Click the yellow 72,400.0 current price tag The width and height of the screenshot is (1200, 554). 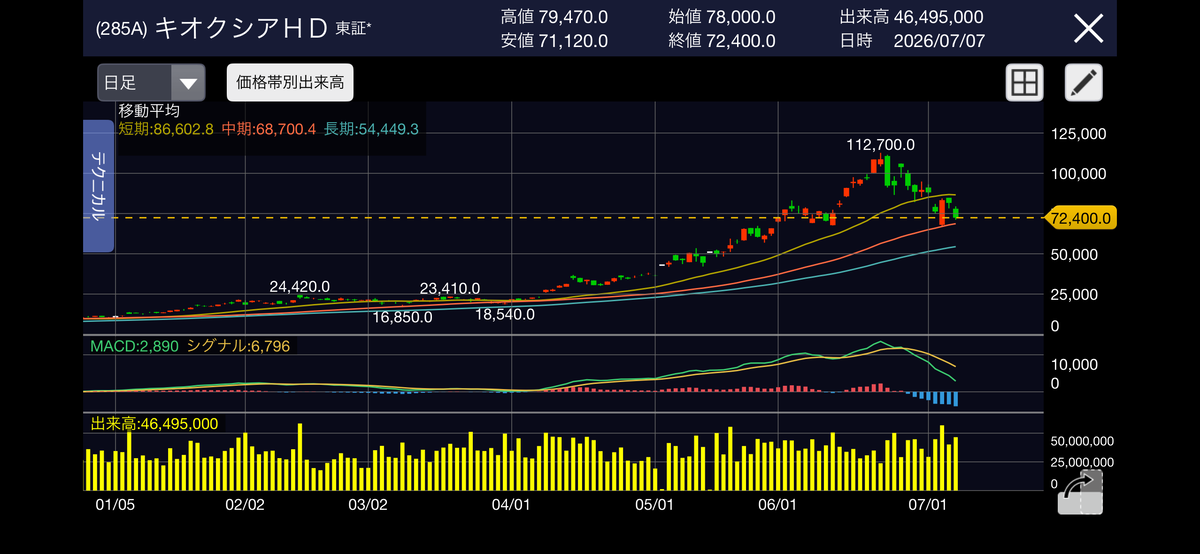click(1080, 217)
